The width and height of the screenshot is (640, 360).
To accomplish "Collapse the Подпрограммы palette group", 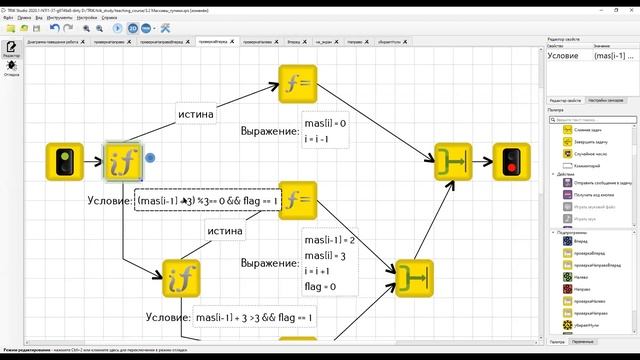I will point(553,233).
